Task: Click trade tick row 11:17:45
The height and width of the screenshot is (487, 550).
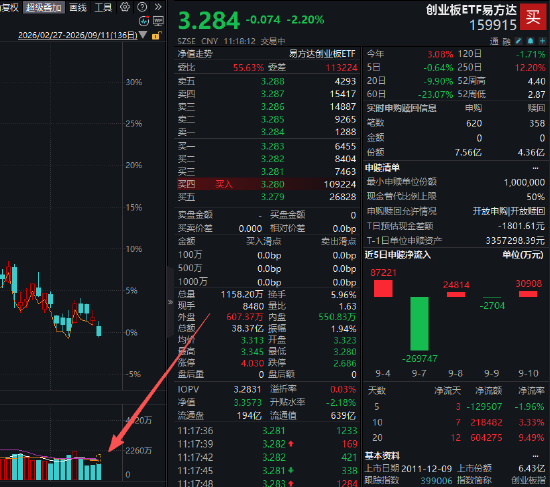Action: (267, 471)
